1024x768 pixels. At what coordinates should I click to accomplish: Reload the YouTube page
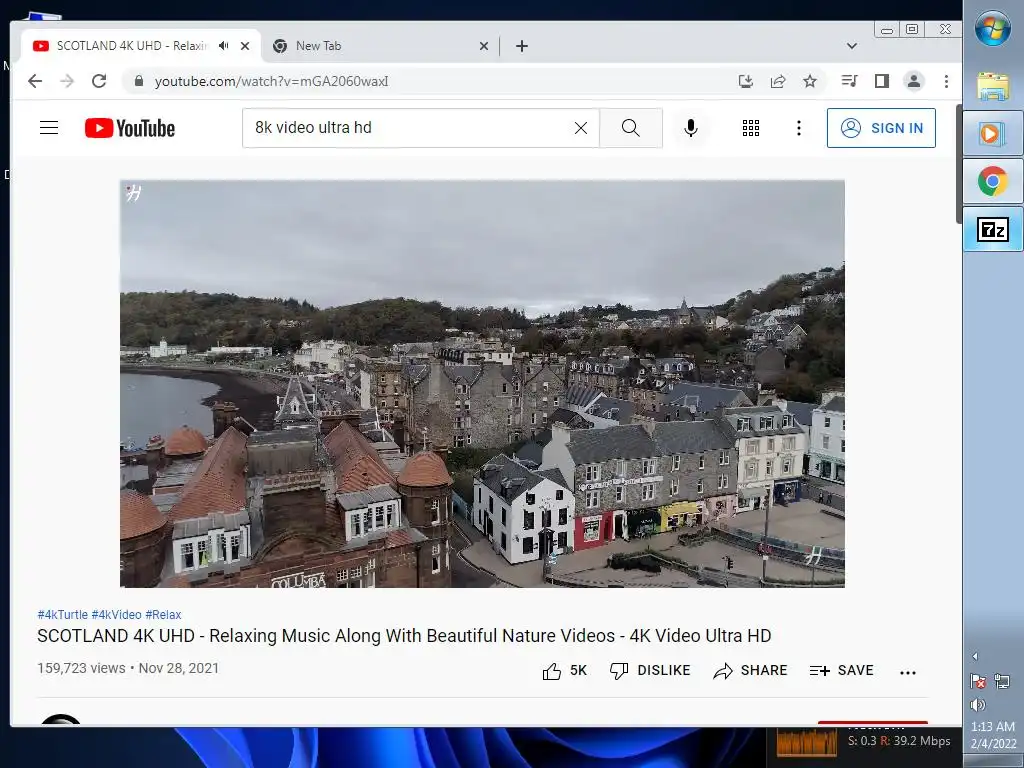99,81
